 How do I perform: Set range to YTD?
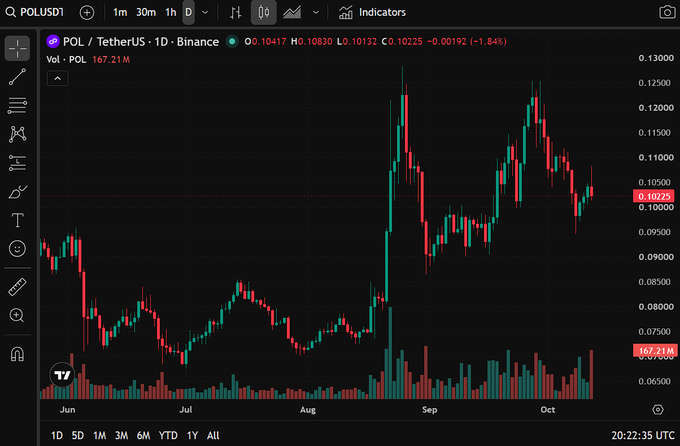[x=168, y=435]
